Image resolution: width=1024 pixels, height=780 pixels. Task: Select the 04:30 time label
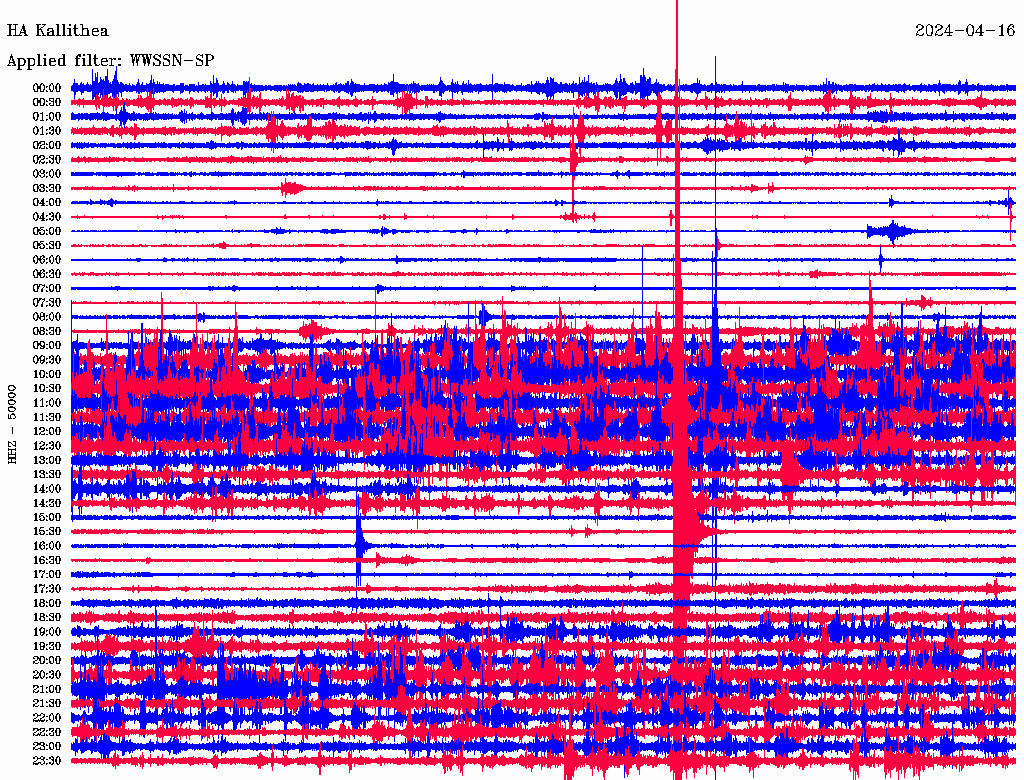click(47, 217)
